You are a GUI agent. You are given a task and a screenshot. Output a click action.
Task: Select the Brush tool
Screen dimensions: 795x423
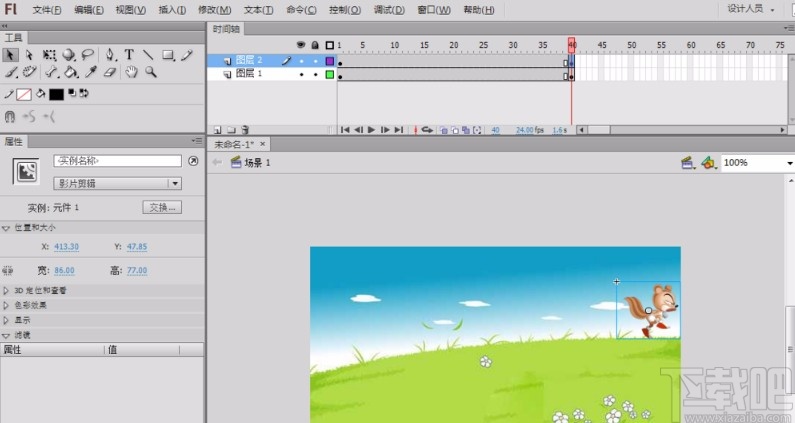pos(11,73)
